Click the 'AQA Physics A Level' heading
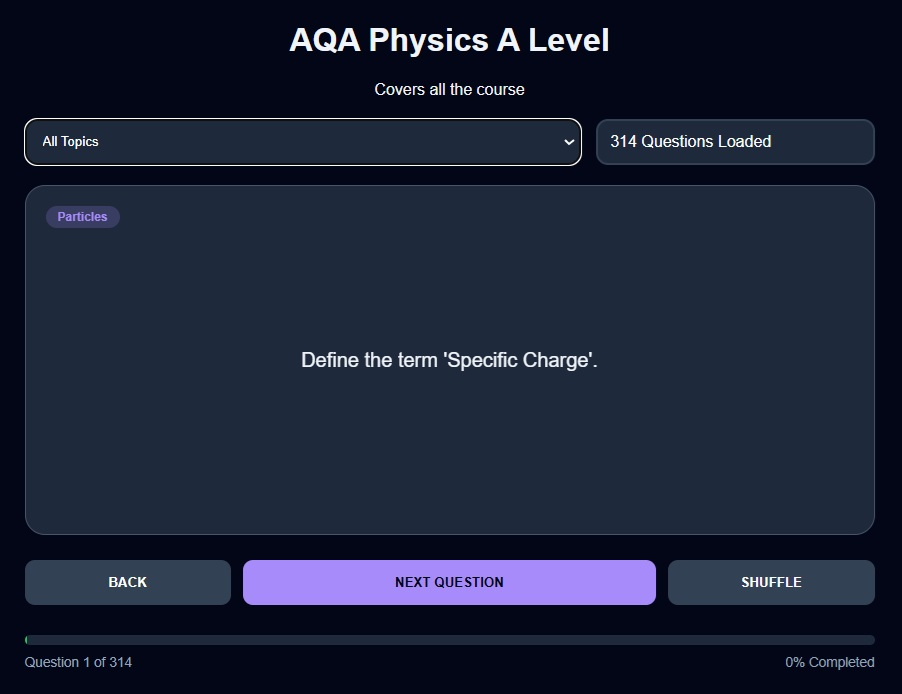902x694 pixels. click(449, 41)
